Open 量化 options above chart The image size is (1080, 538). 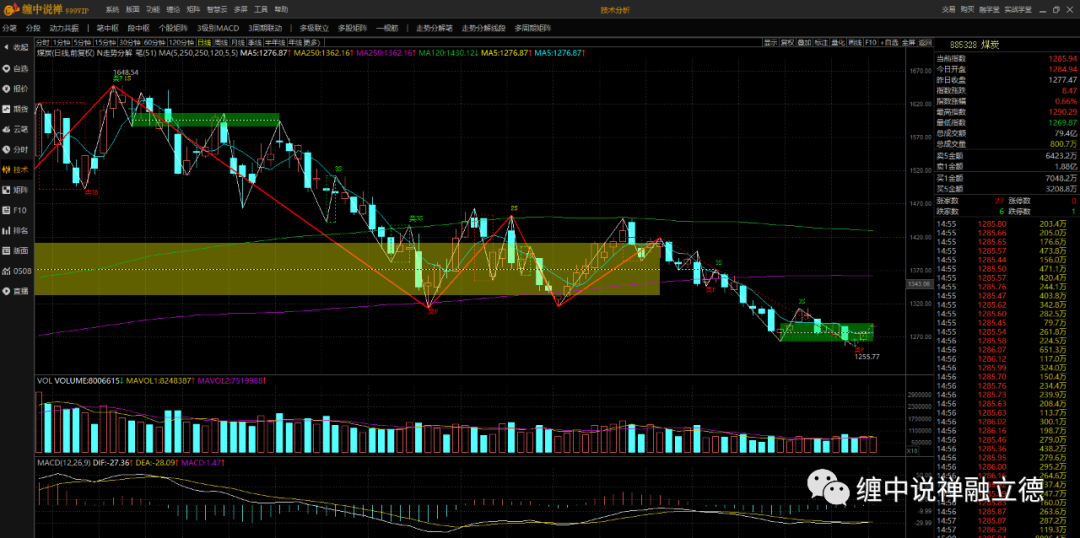coord(838,43)
